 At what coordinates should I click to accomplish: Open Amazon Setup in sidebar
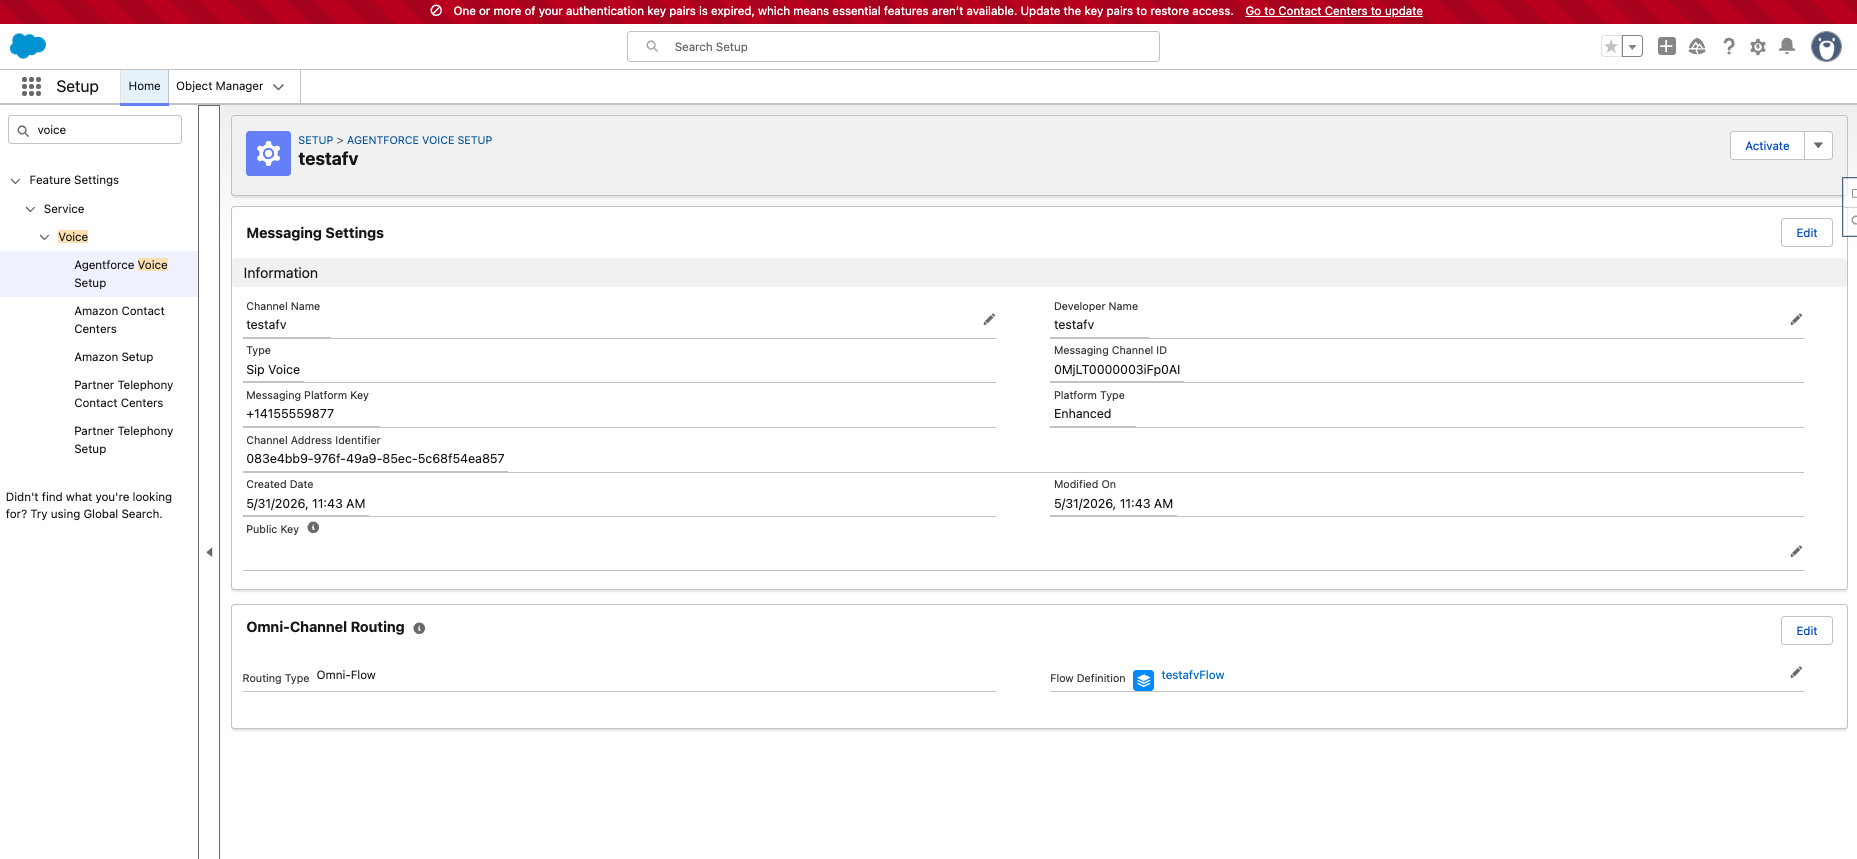[x=114, y=357]
